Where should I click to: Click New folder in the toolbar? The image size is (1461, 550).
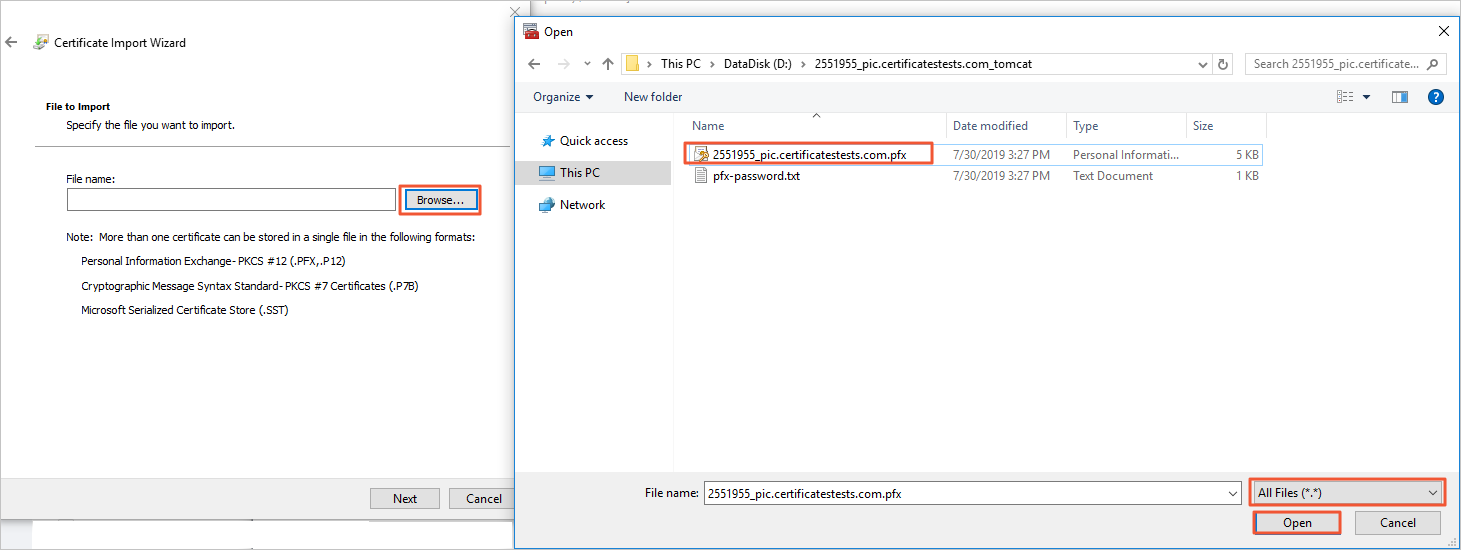tap(653, 97)
